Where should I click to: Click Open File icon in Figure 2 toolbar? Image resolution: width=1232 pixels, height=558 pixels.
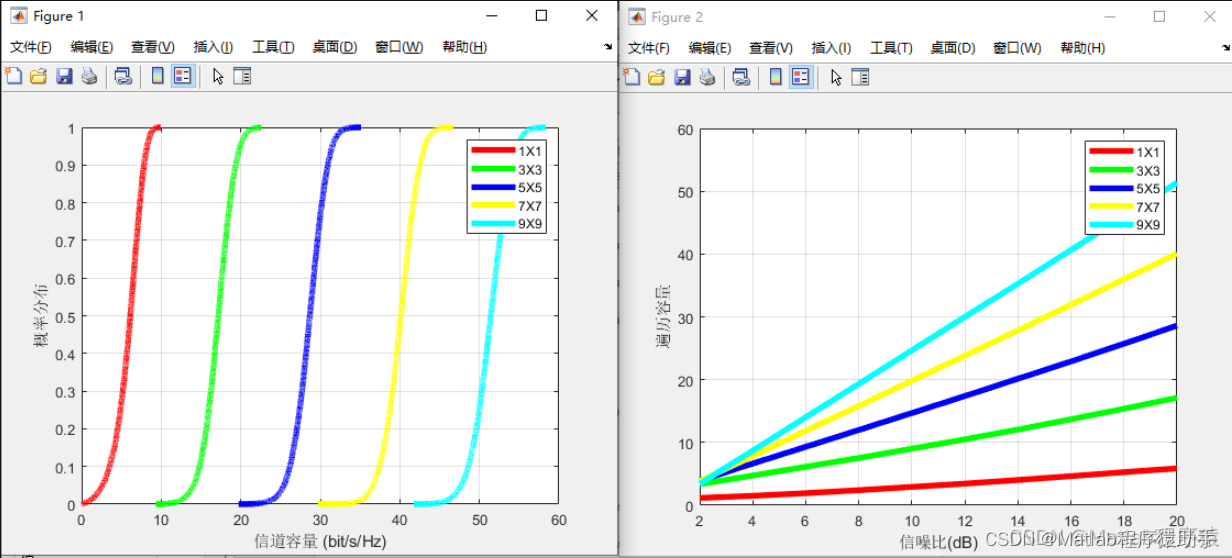pyautogui.click(x=657, y=77)
